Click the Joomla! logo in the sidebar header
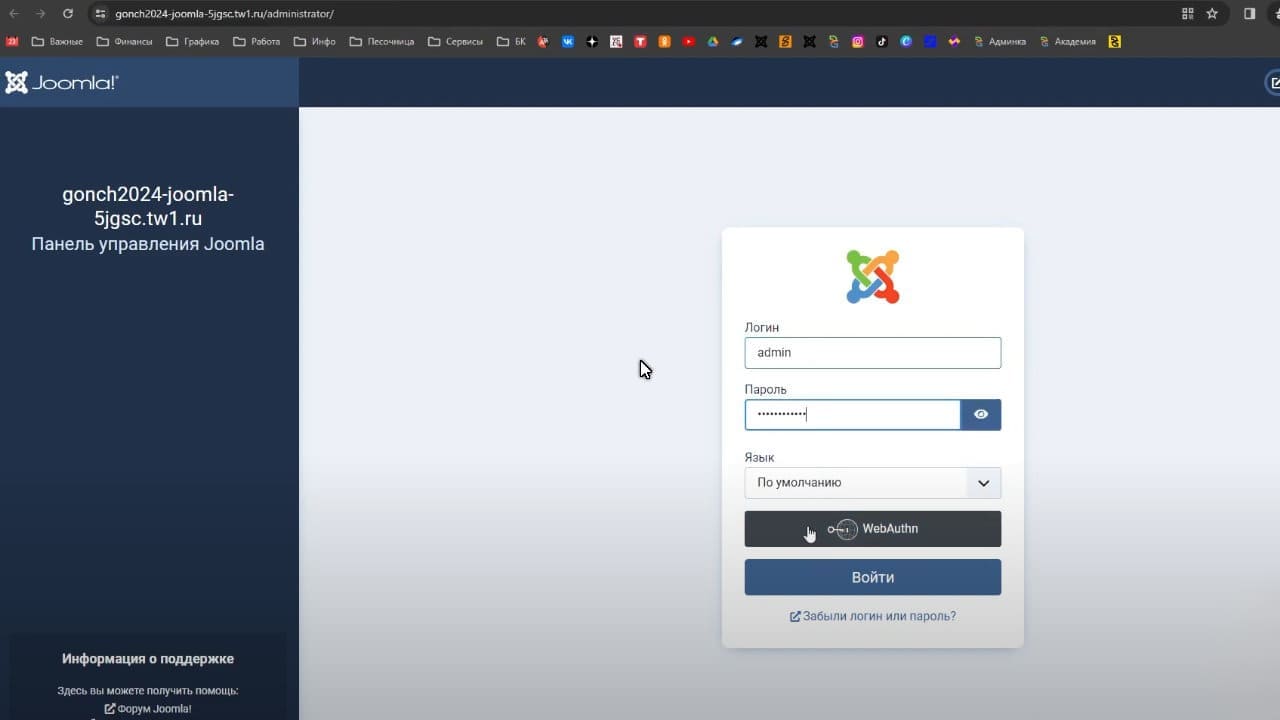 pyautogui.click(x=62, y=82)
